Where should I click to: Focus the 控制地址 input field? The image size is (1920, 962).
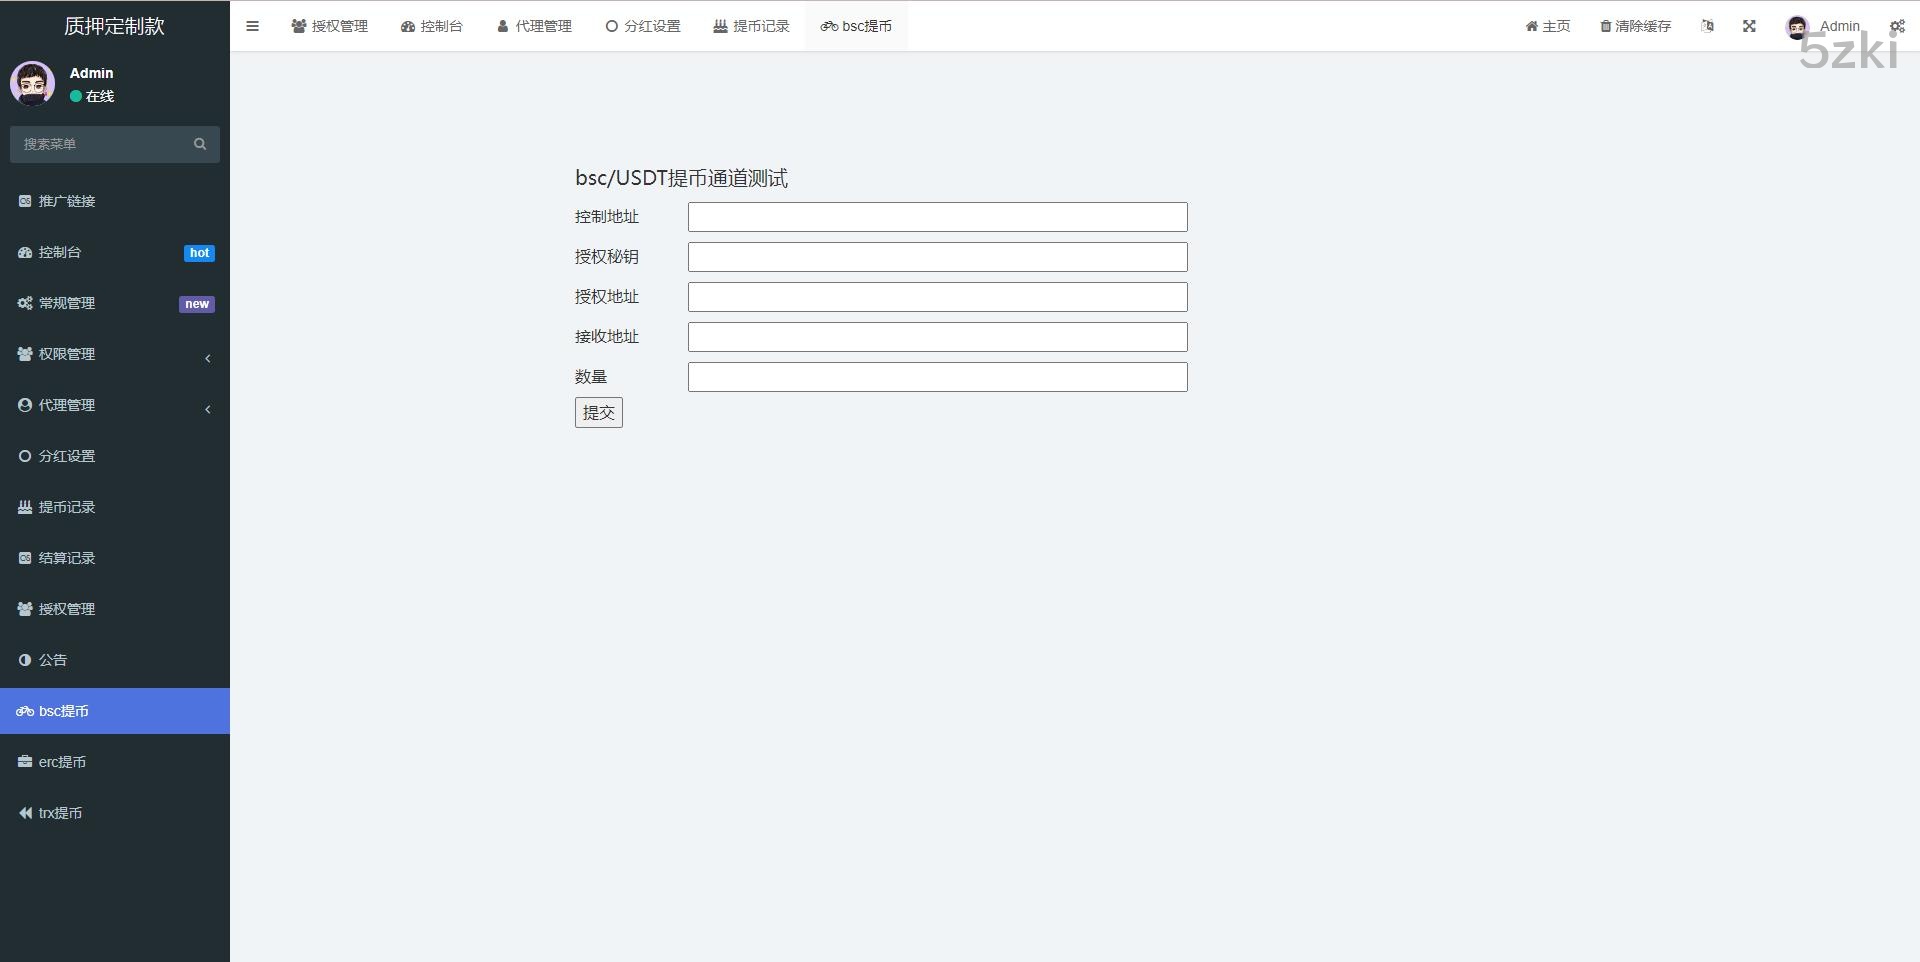[x=937, y=217]
